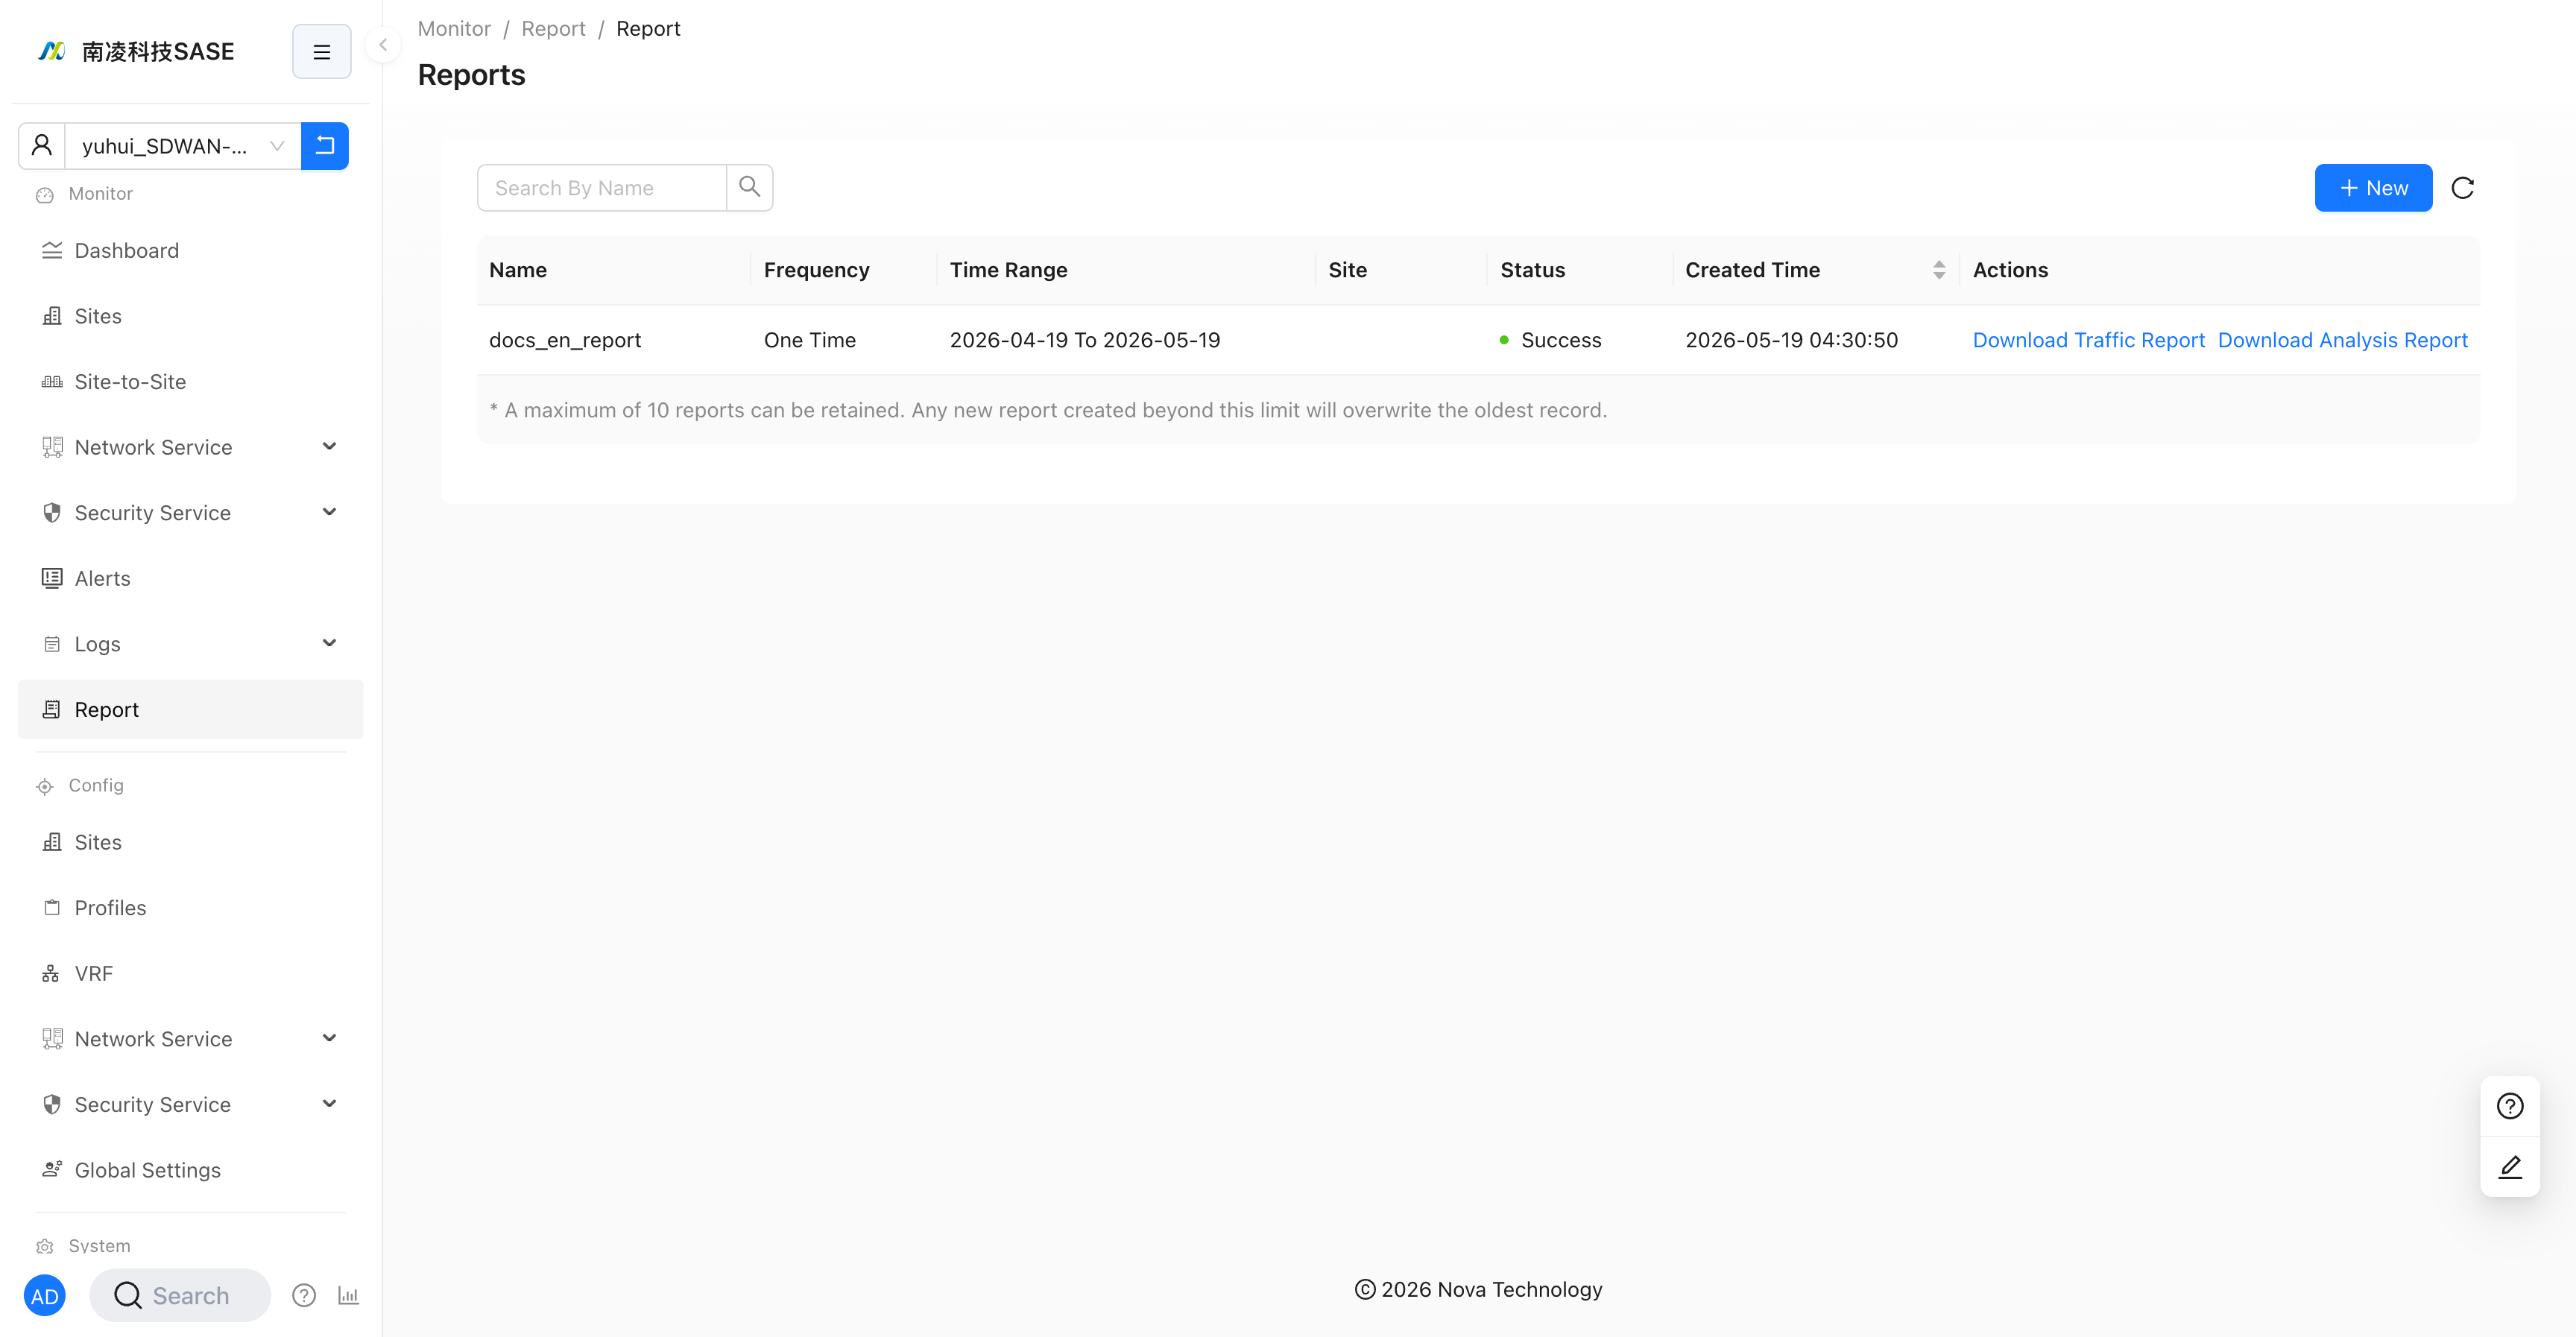Expand Config Security Service submenu
Image resolution: width=2576 pixels, height=1337 pixels.
190,1104
